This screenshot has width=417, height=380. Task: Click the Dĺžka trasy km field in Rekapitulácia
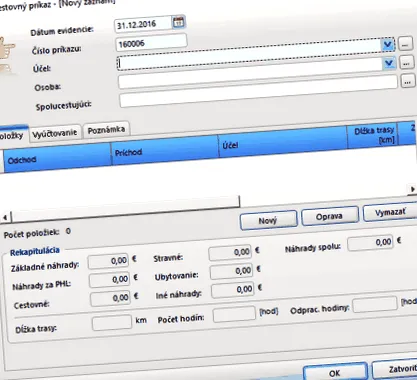pyautogui.click(x=112, y=322)
